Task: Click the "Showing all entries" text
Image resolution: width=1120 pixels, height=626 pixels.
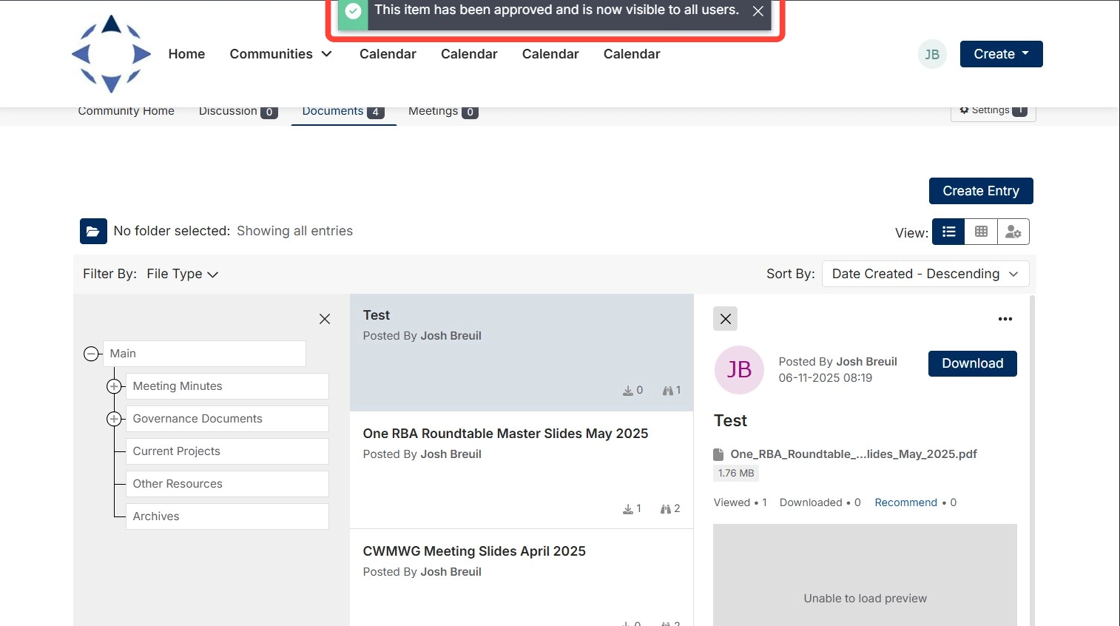Action: (294, 231)
